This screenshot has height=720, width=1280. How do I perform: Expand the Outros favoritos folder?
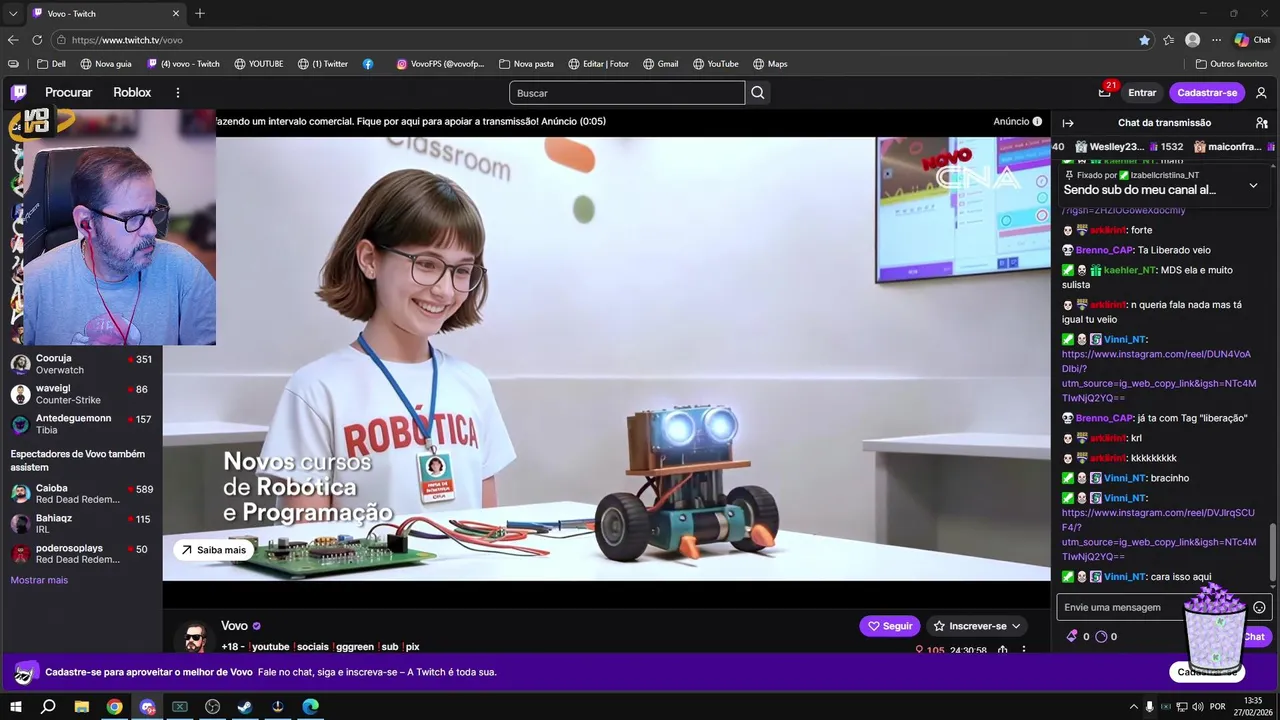point(1231,64)
